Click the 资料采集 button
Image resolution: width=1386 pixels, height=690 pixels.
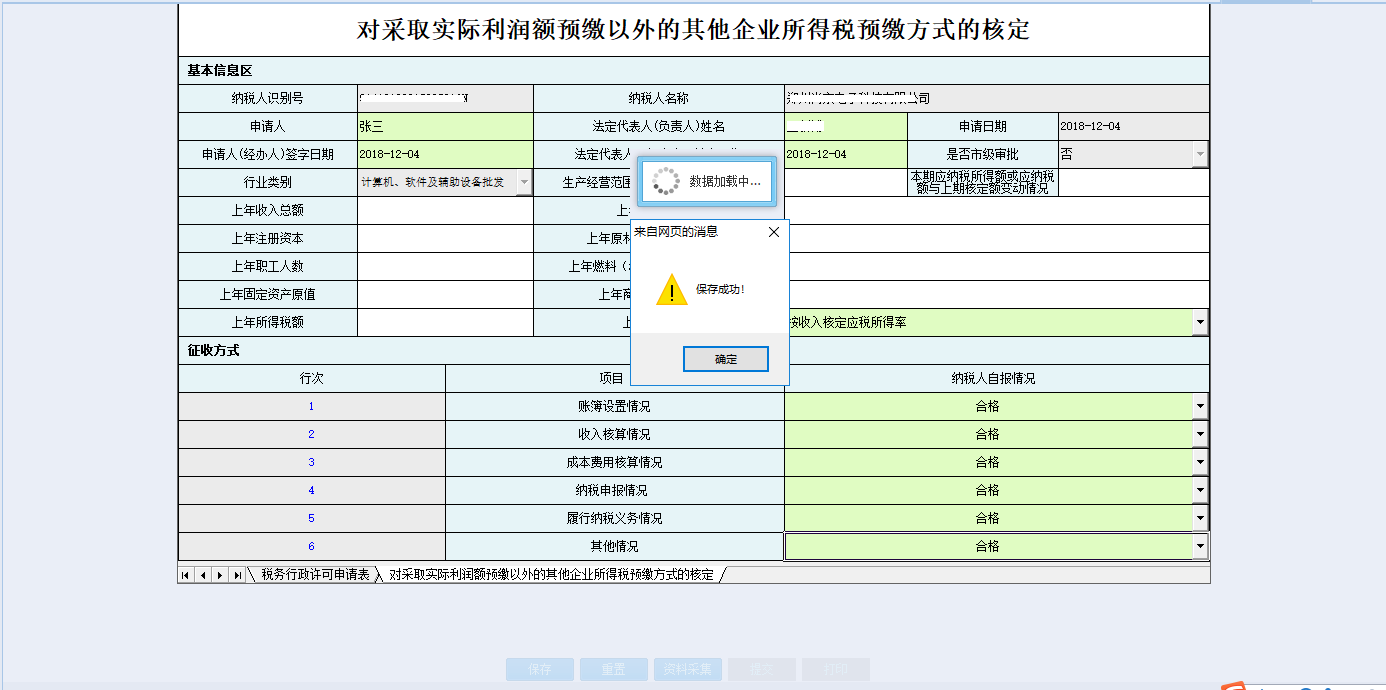click(687, 669)
